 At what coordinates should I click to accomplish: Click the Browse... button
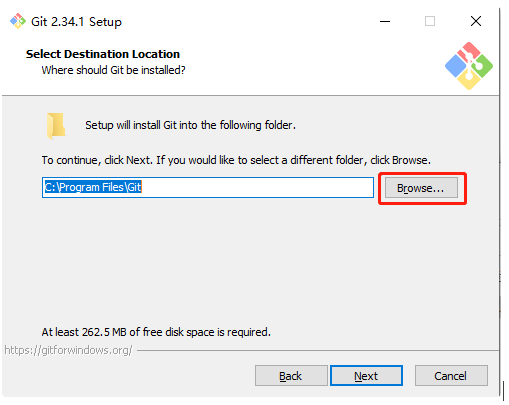(421, 188)
